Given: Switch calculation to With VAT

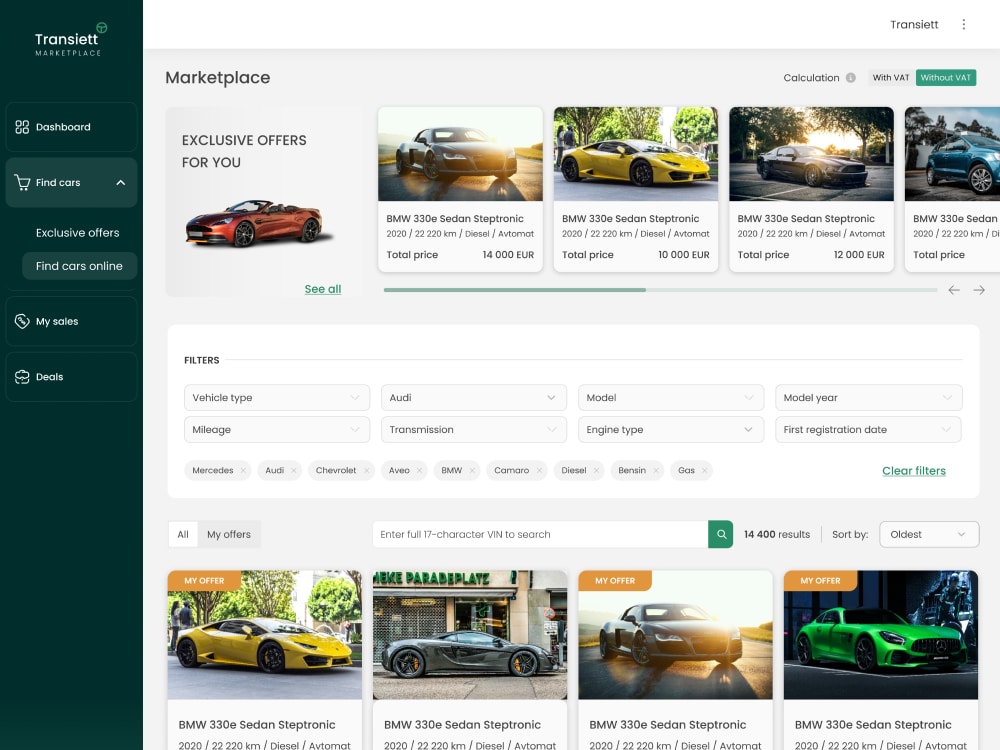Looking at the screenshot, I should click(x=891, y=78).
